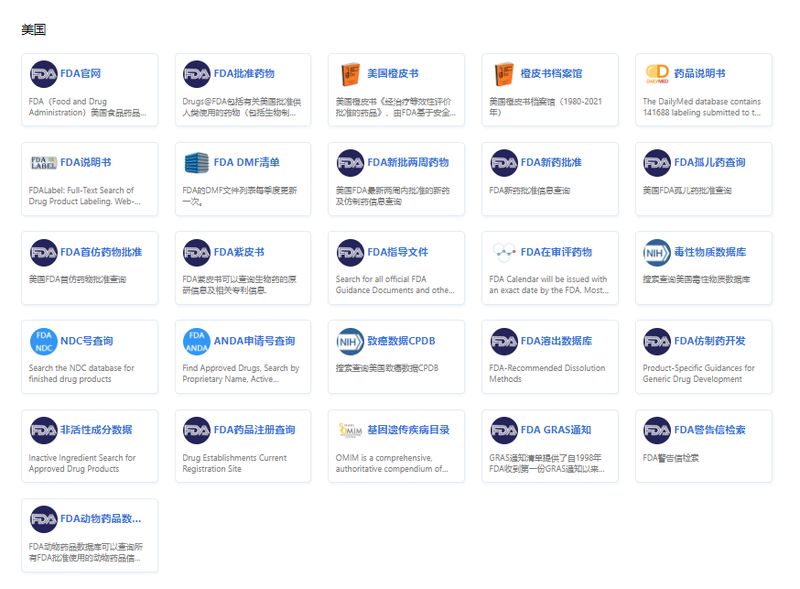Image resolution: width=800 pixels, height=589 pixels.
Task: Click the FDA Label icon beside FDA说明书
Action: [43, 163]
